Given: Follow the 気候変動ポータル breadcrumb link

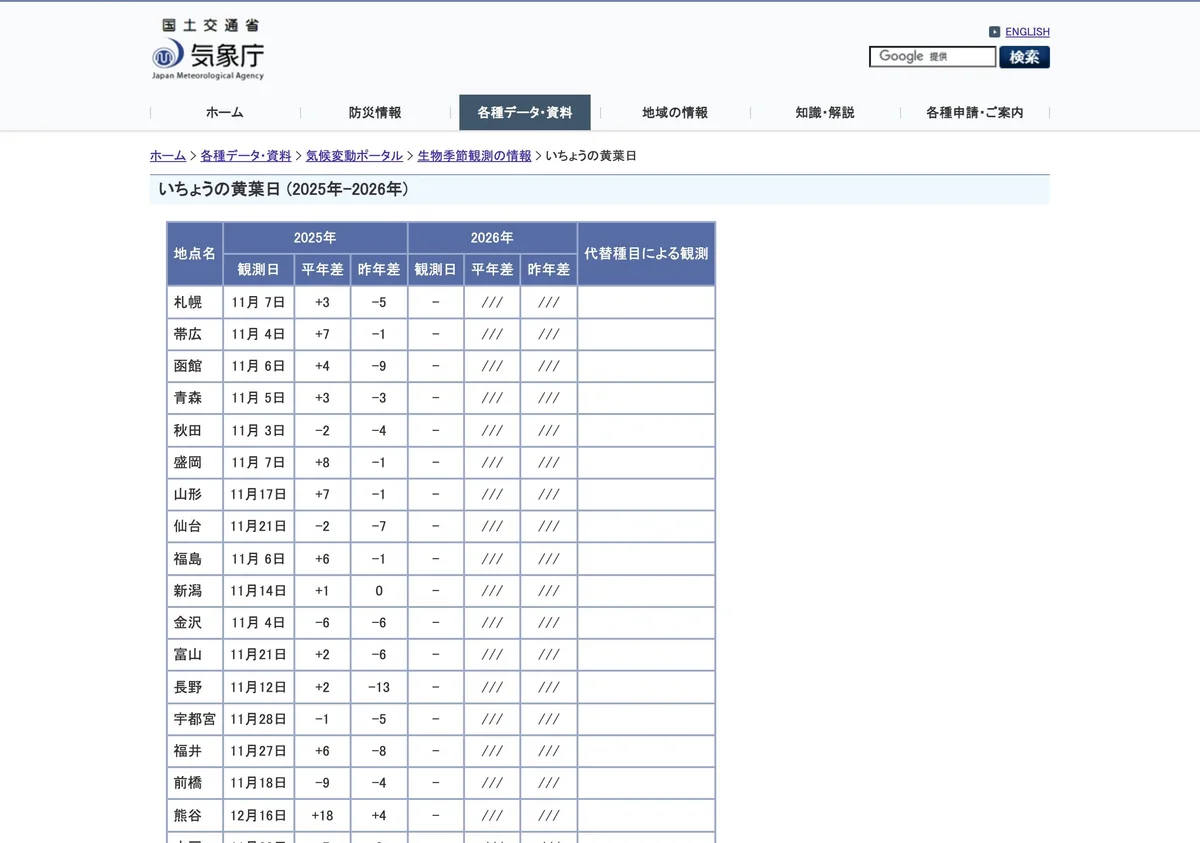Looking at the screenshot, I should coord(354,156).
